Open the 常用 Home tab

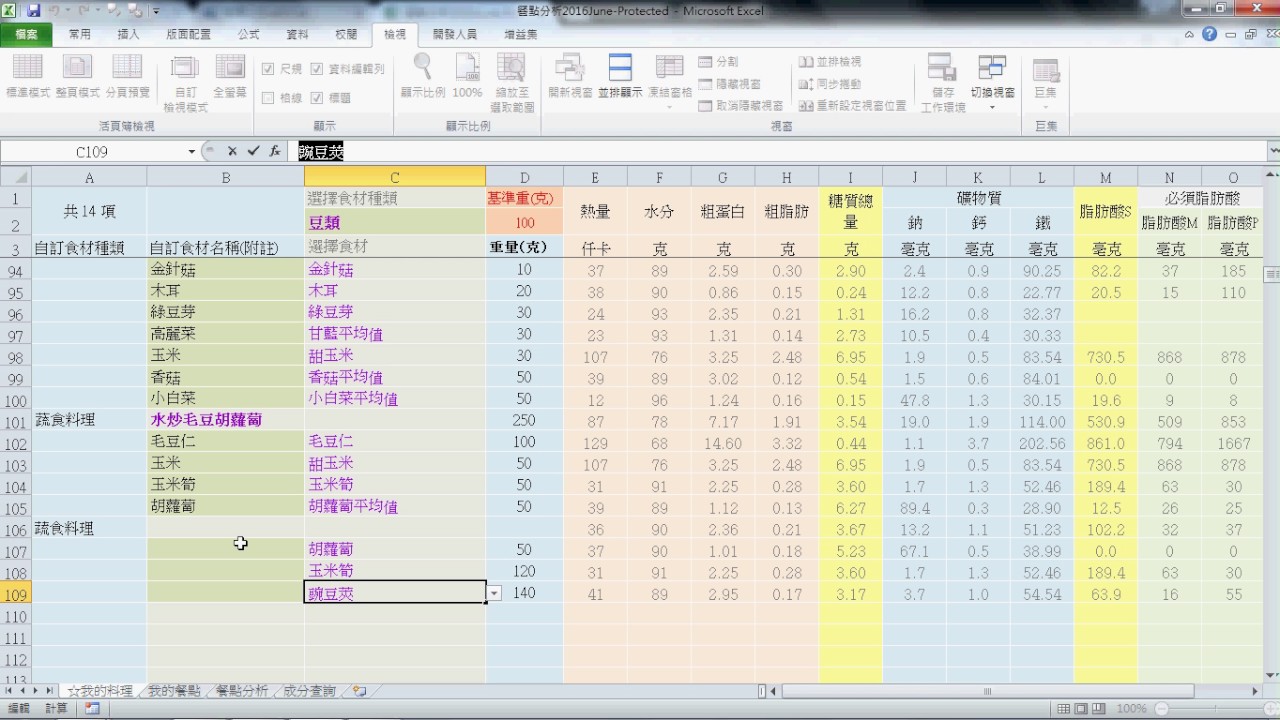(x=80, y=34)
